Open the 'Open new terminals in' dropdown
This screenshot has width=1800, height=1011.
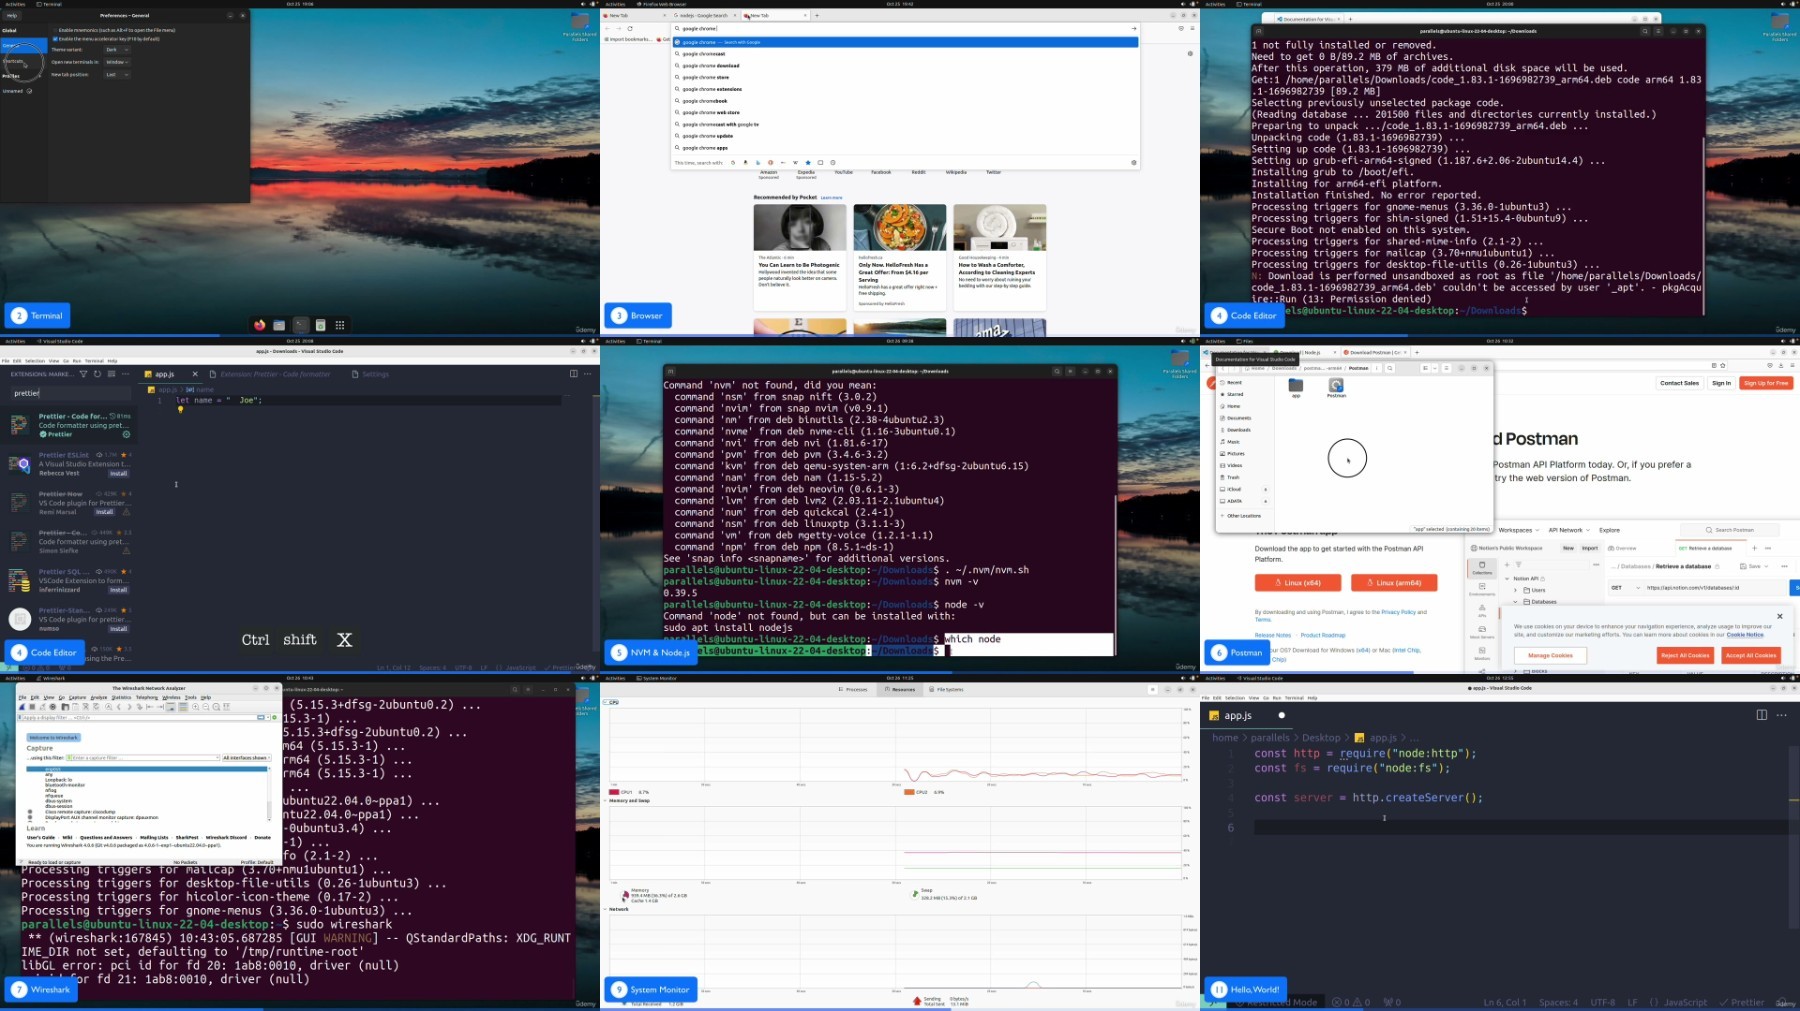pos(117,62)
